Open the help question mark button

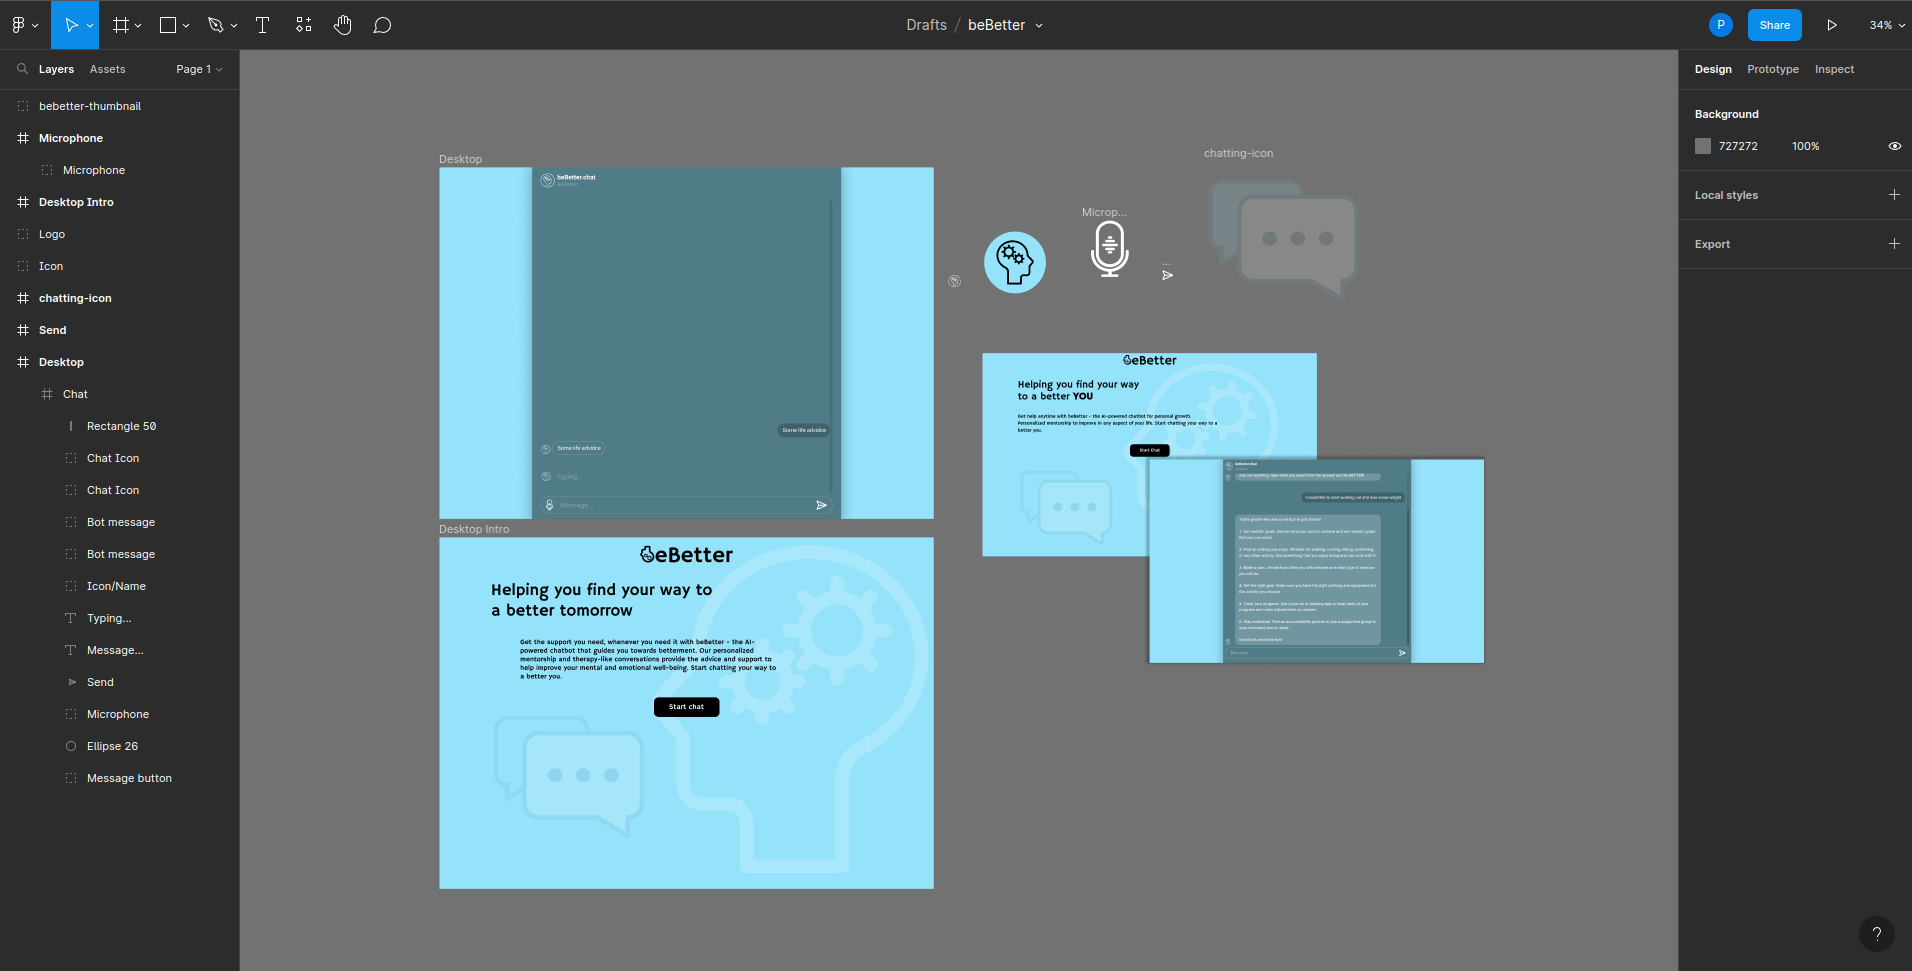pyautogui.click(x=1876, y=934)
